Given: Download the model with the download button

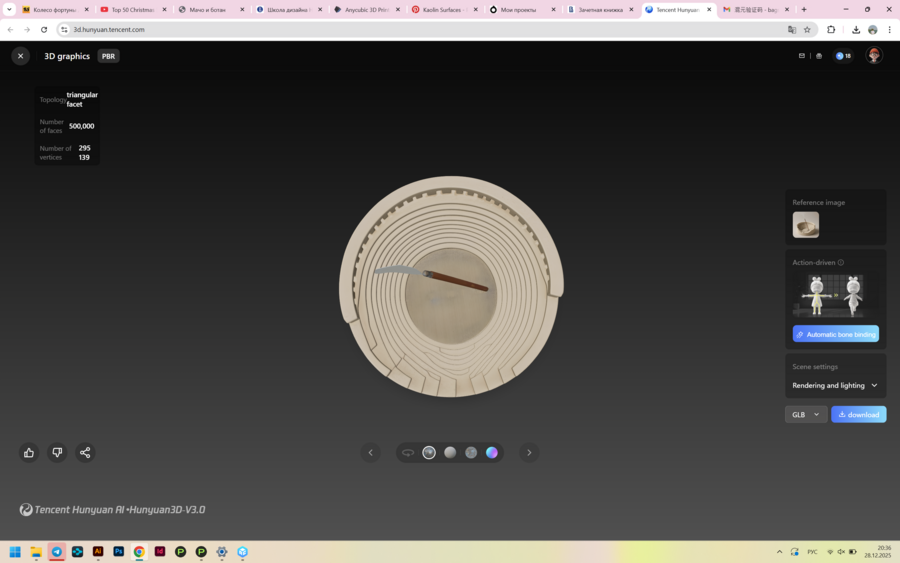Looking at the screenshot, I should tap(859, 414).
